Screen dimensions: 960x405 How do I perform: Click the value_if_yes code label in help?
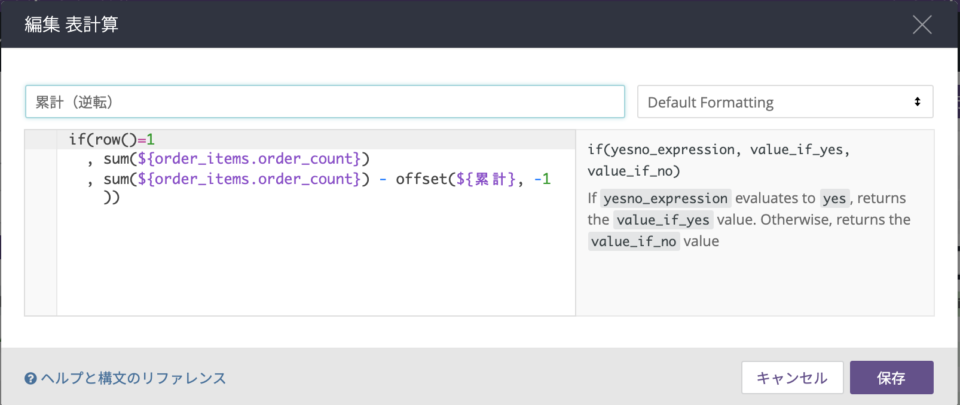pos(663,220)
